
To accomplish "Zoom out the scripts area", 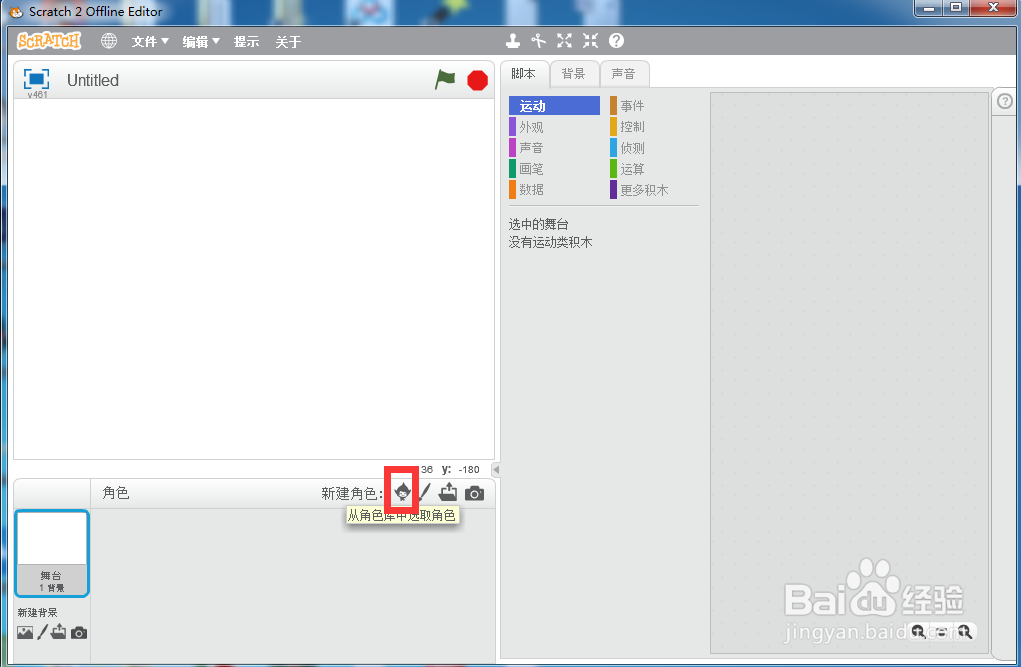I will pyautogui.click(x=918, y=631).
